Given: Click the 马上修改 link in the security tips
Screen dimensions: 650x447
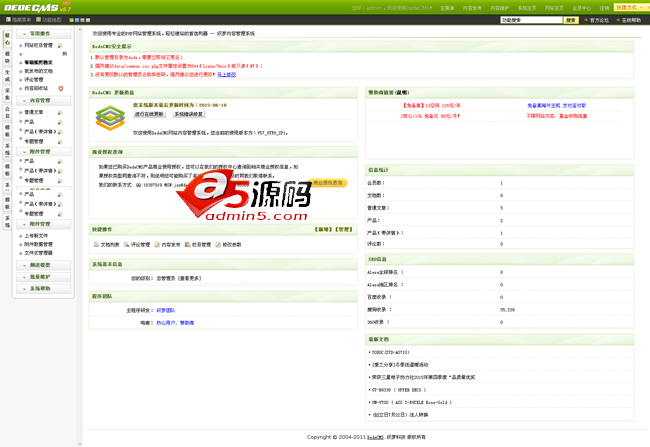Looking at the screenshot, I should [x=227, y=75].
